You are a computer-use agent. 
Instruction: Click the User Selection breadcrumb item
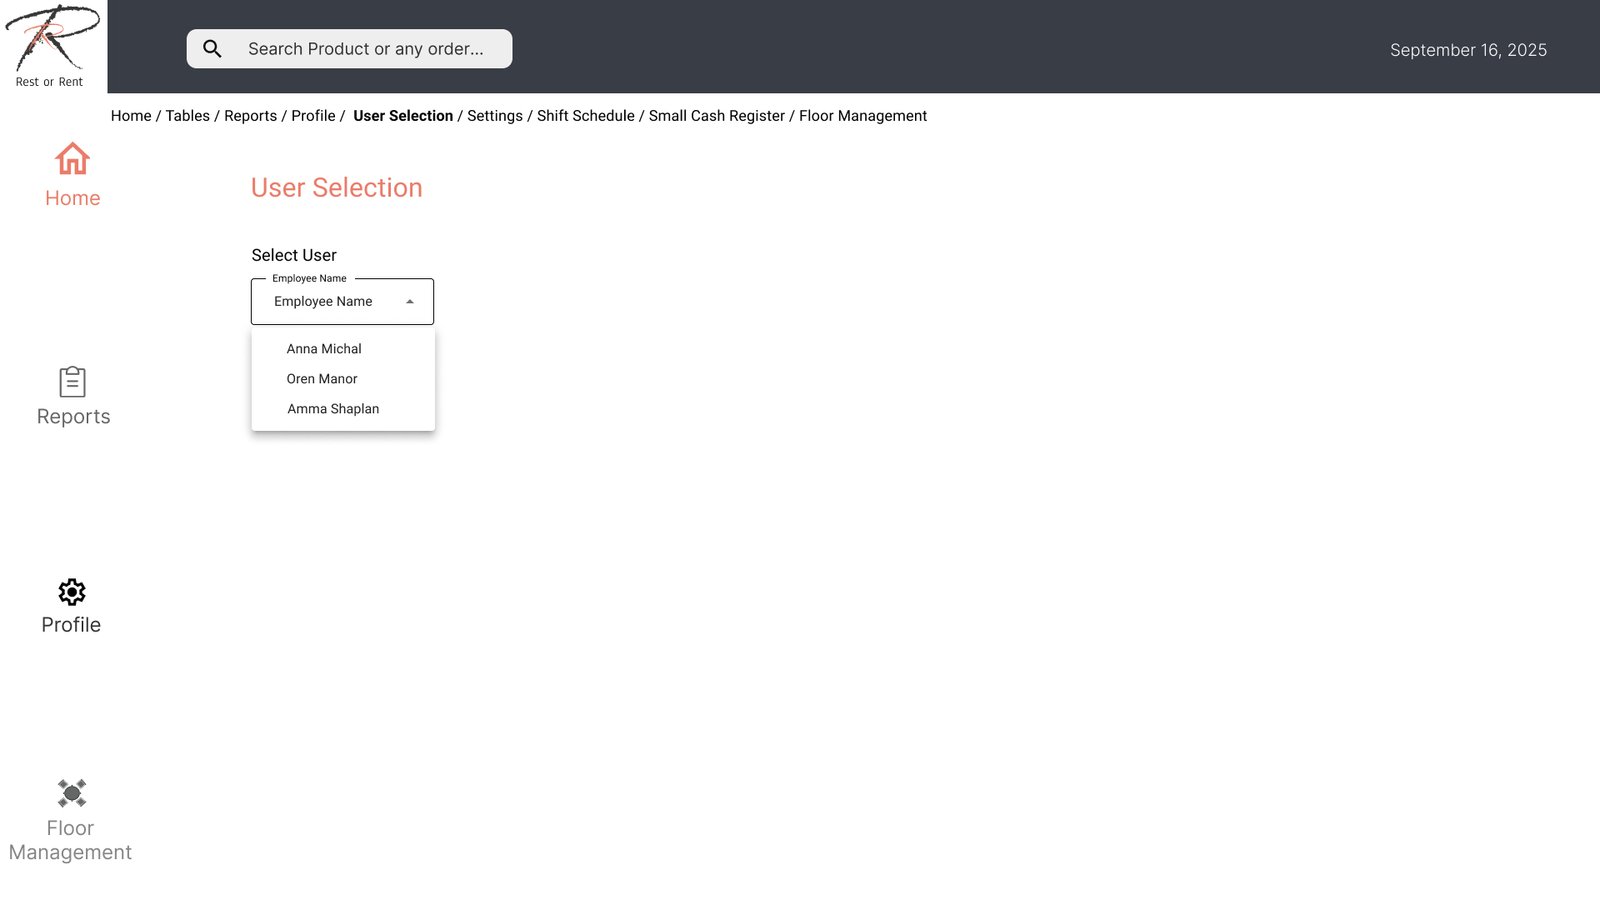coord(403,116)
